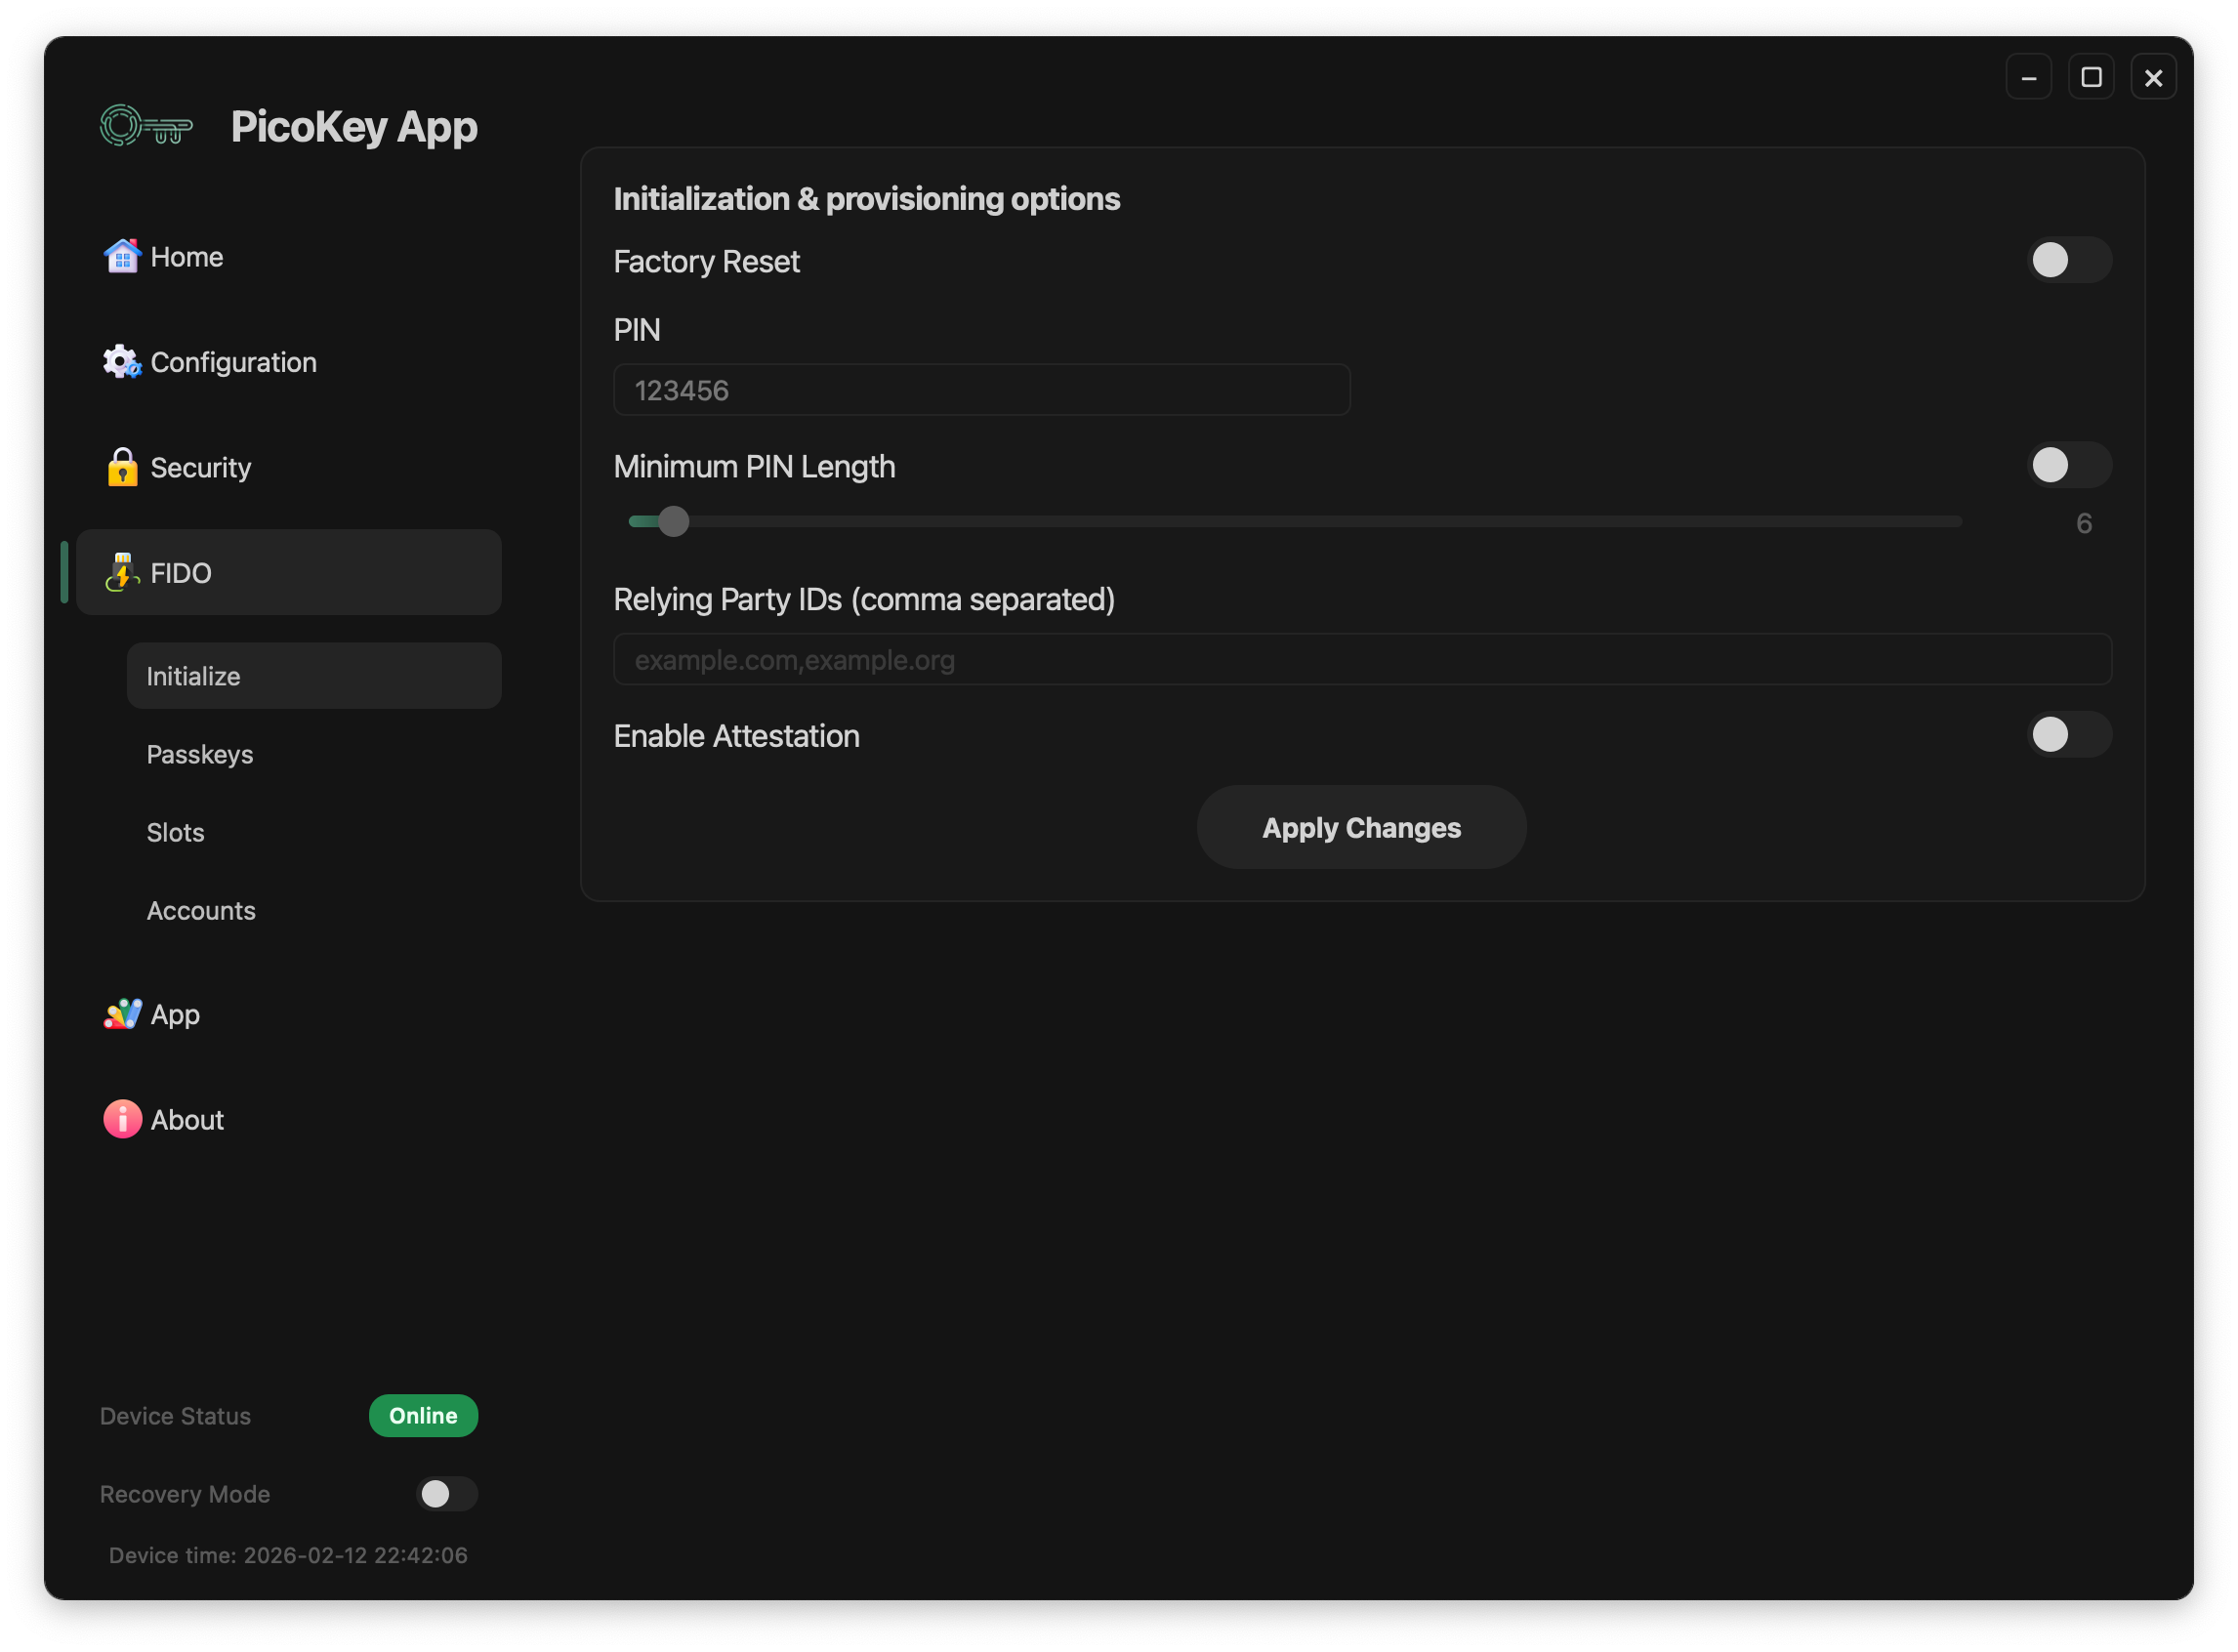Click the PIN input field
2238x1652 pixels.
981,389
